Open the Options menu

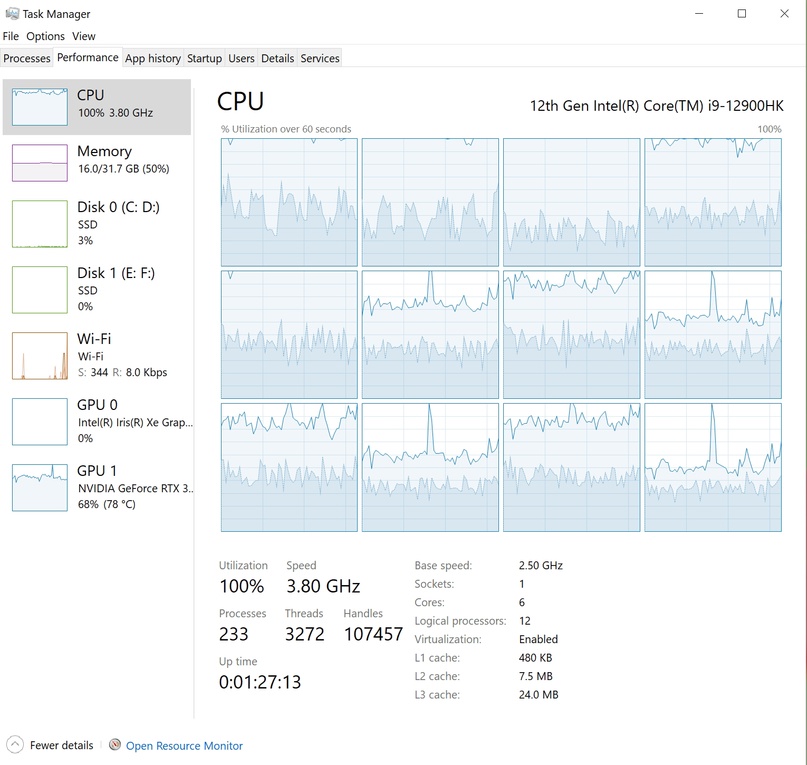pos(45,36)
